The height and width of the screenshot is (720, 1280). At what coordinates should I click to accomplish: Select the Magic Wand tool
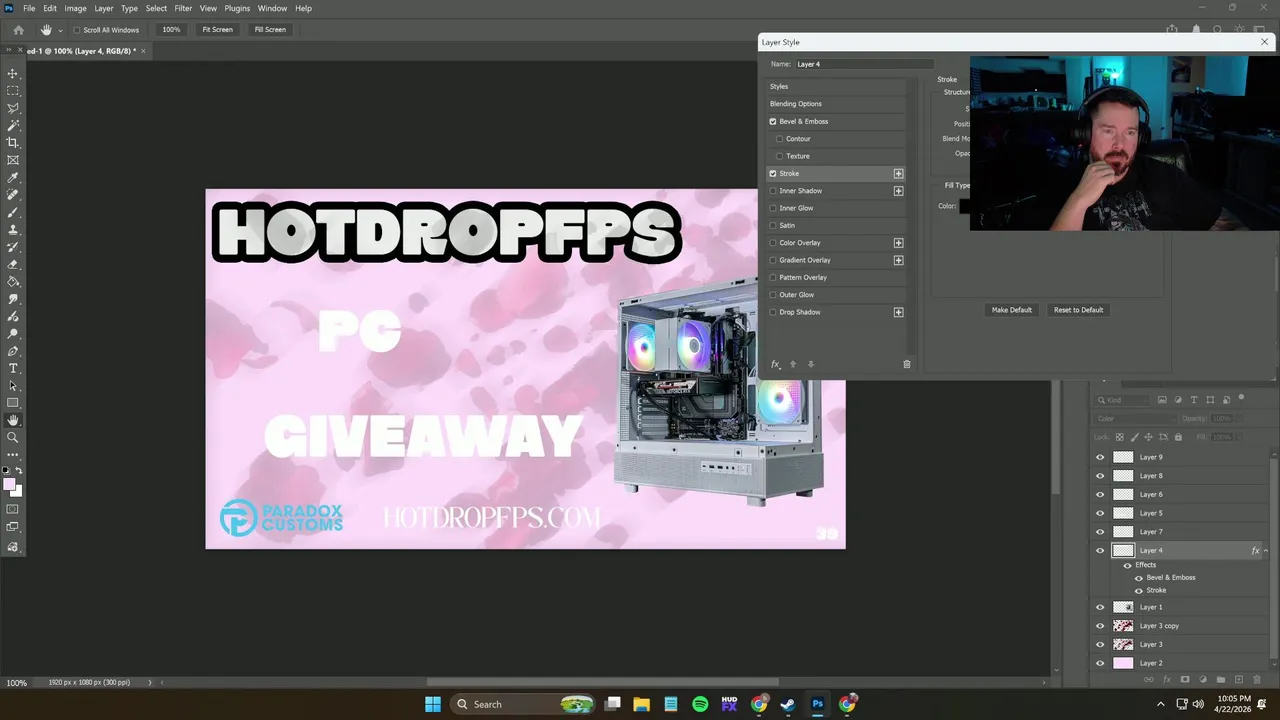click(13, 126)
